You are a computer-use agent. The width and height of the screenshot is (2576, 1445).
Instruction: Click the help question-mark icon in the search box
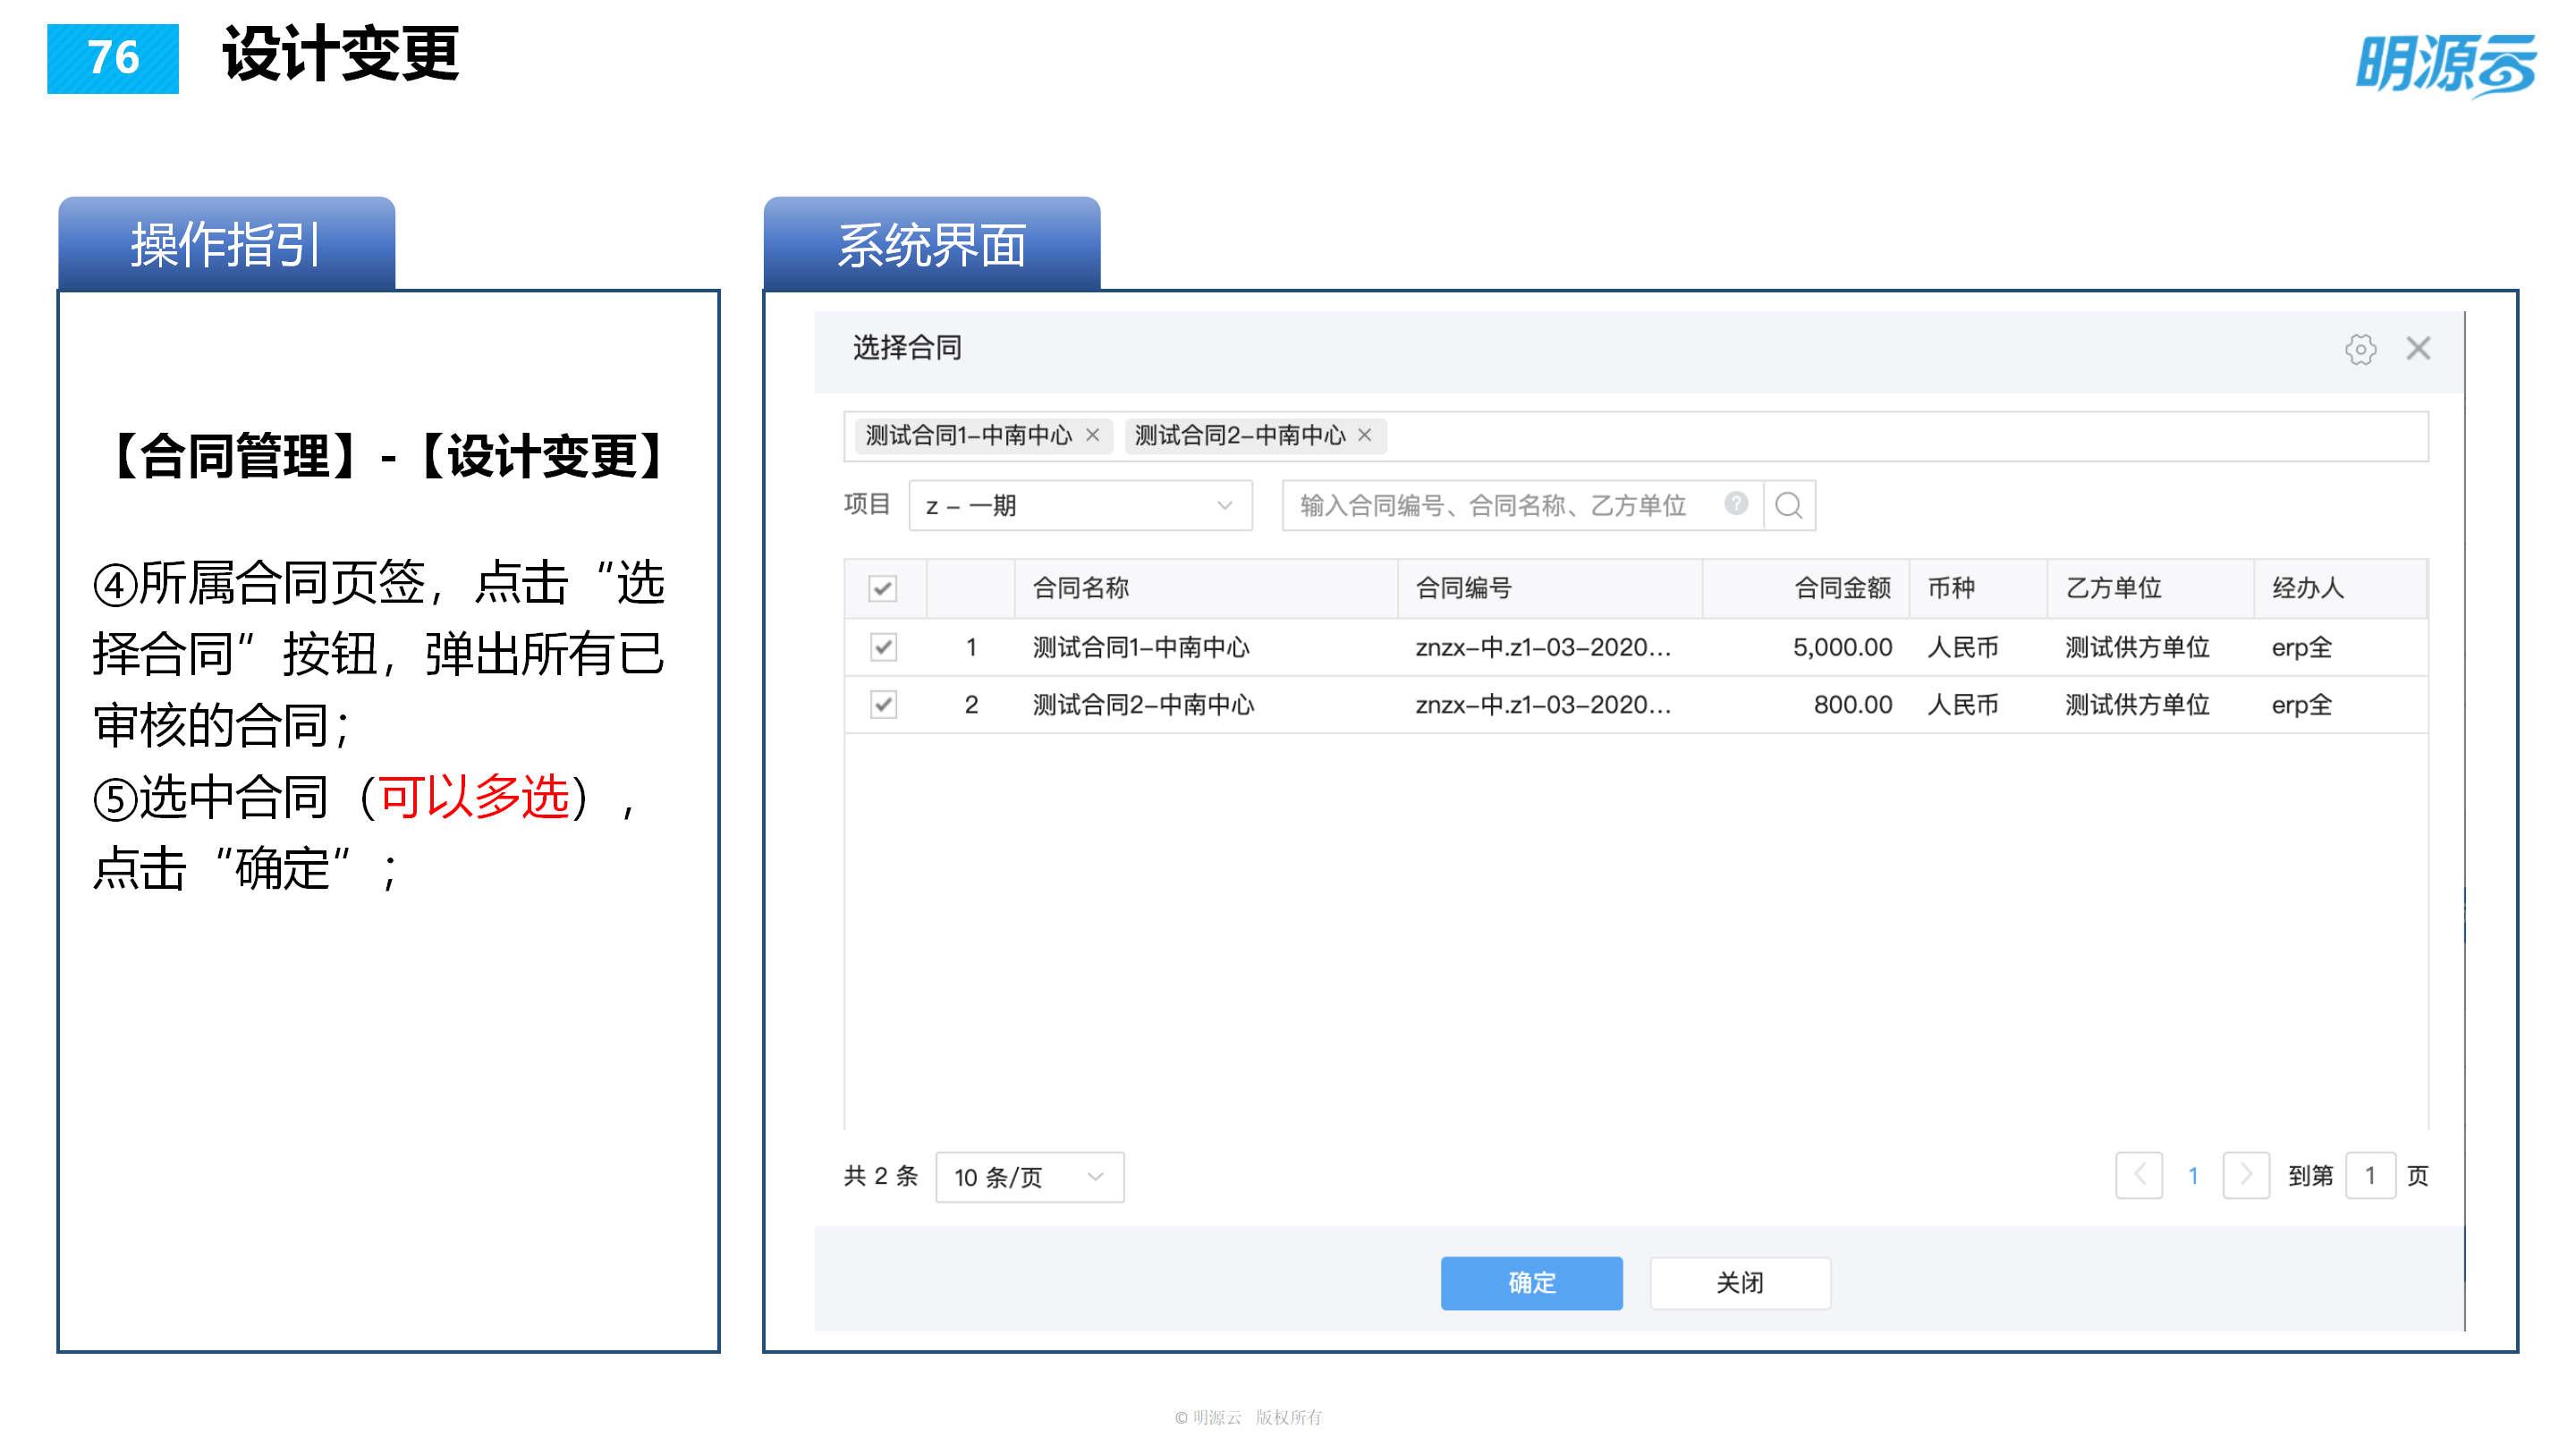[1737, 506]
